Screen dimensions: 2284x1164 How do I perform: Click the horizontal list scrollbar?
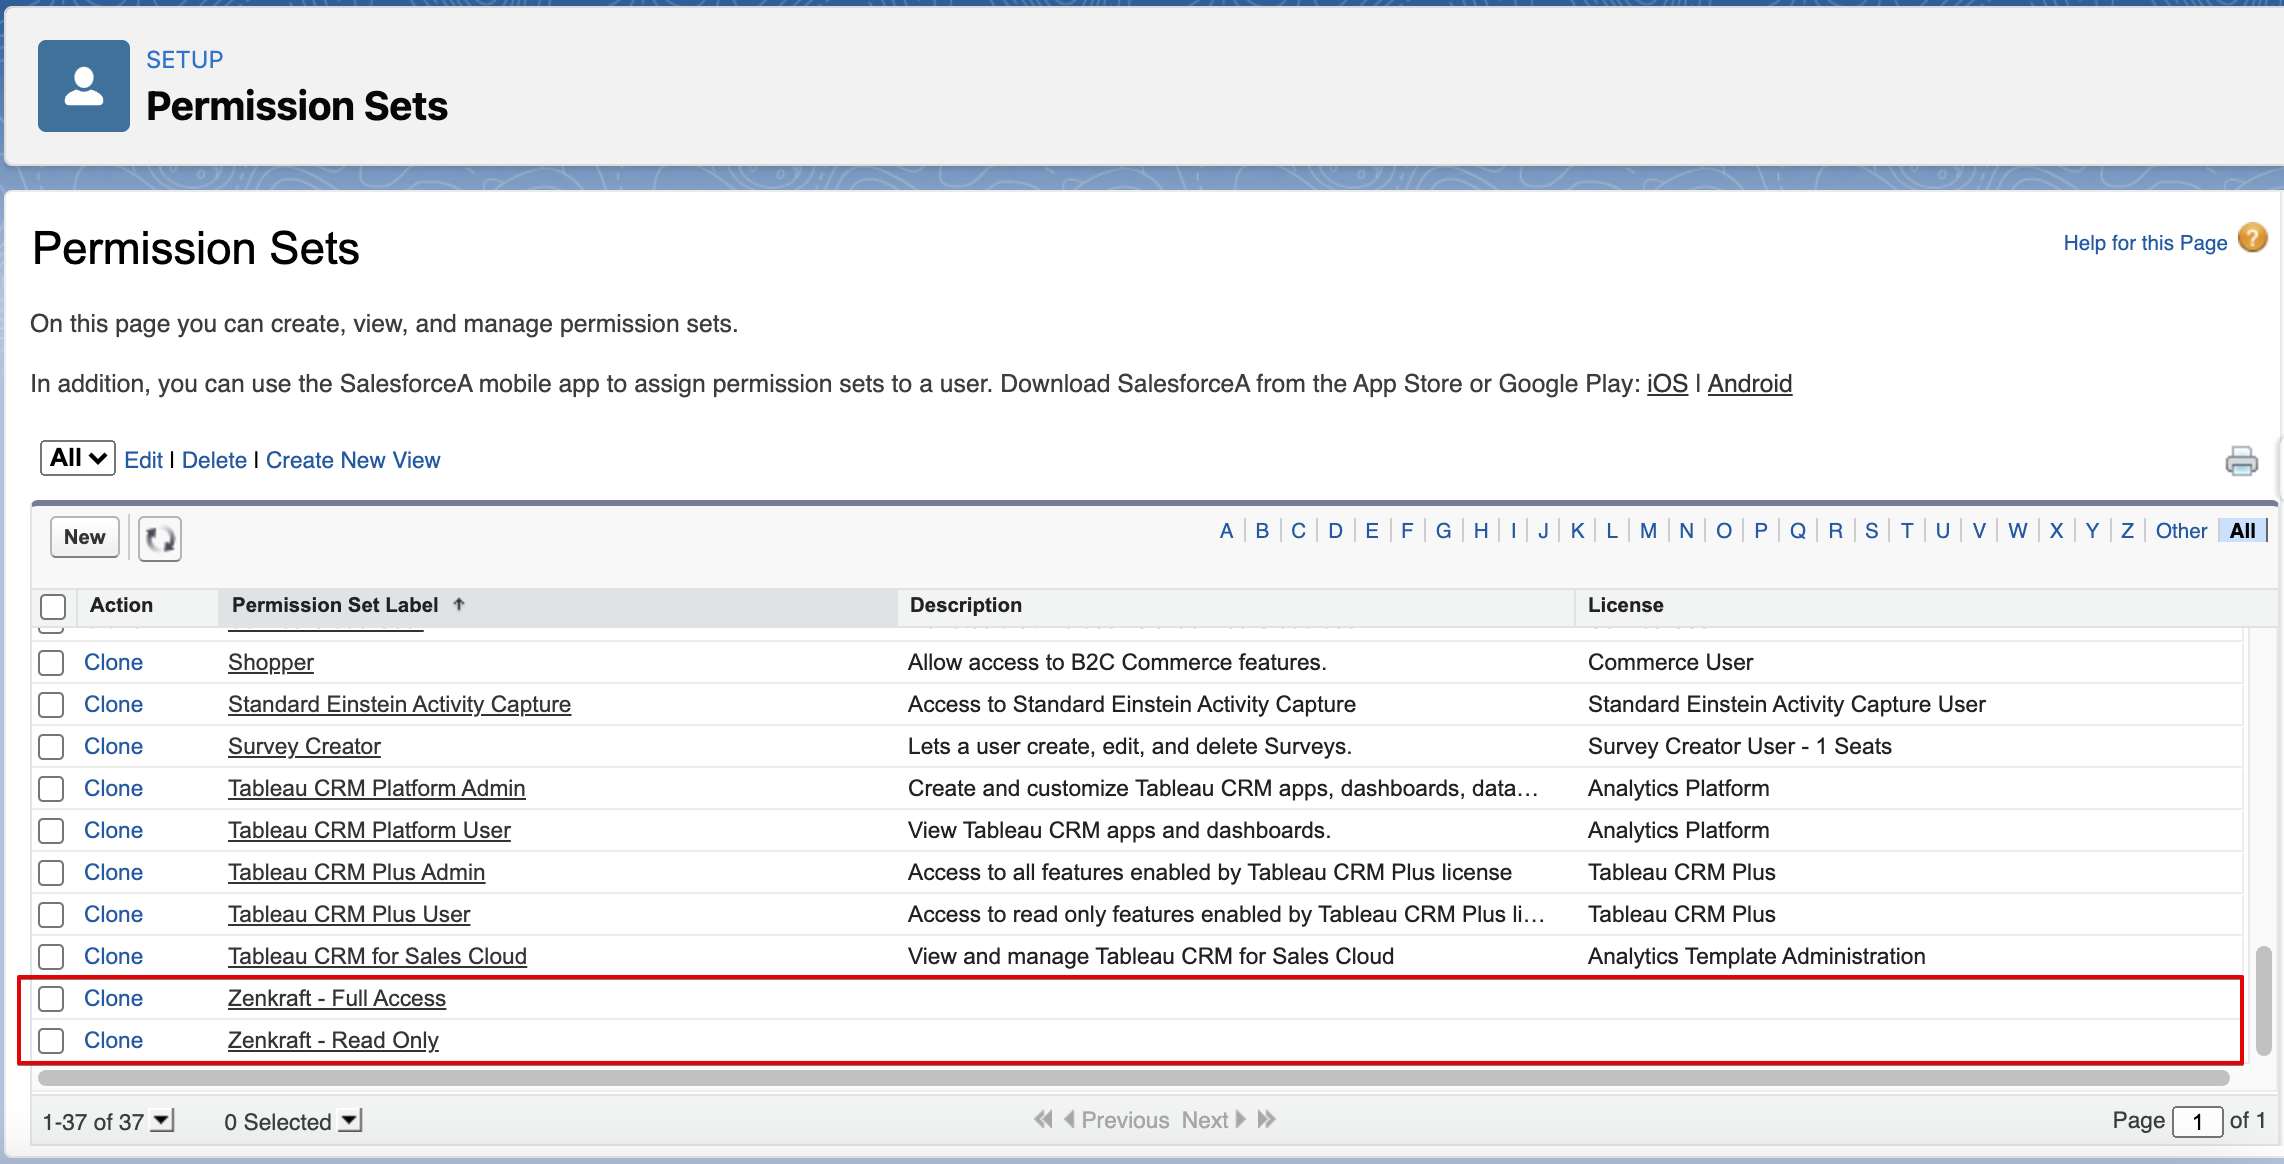click(1134, 1078)
